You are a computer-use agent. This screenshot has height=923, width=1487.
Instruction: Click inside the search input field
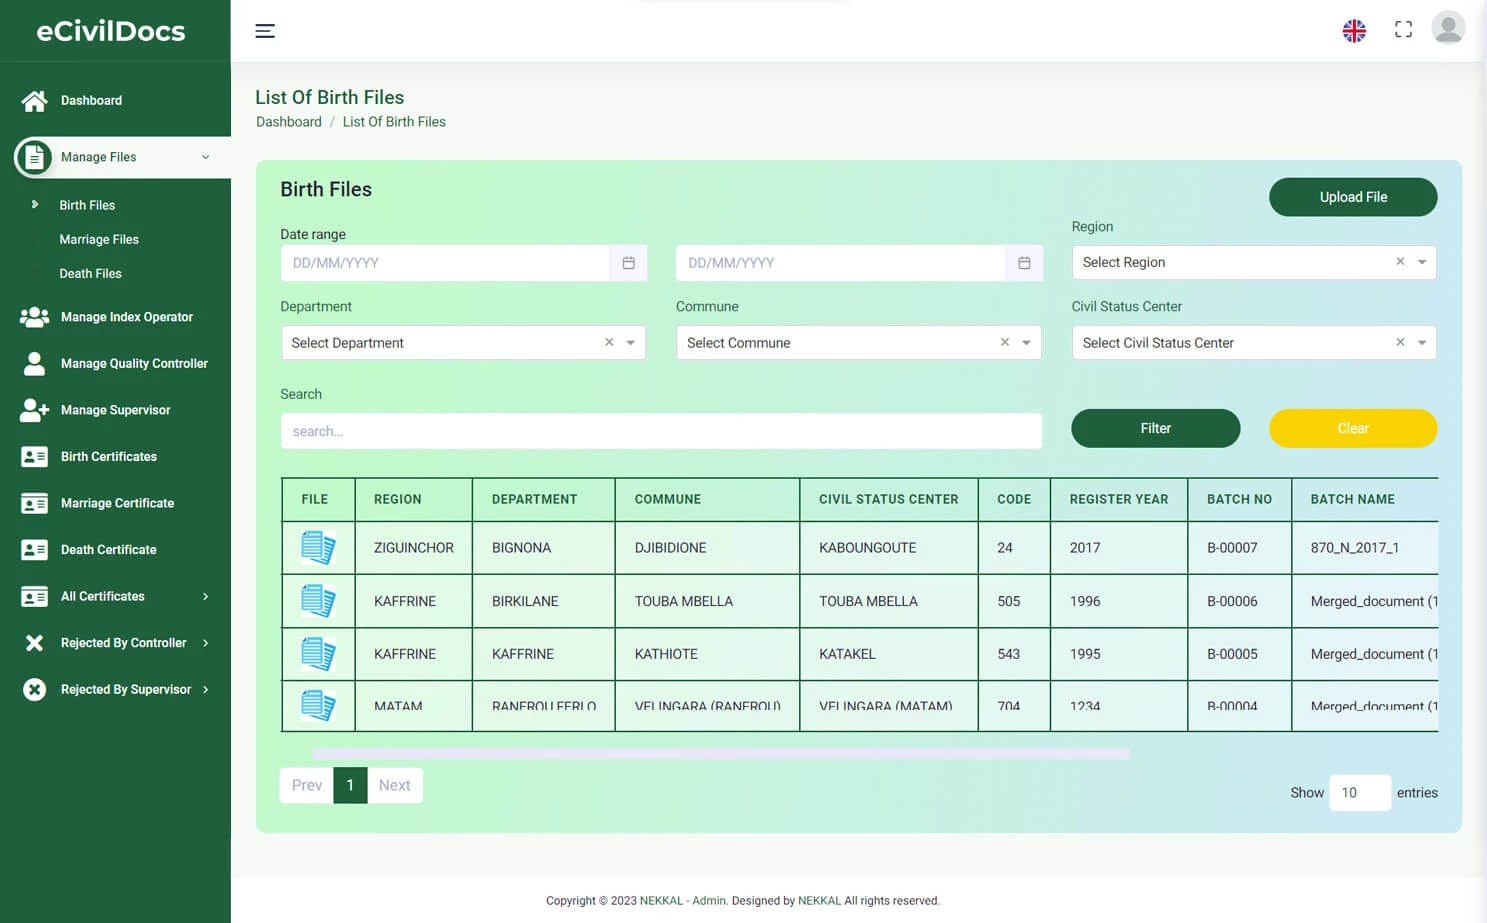click(660, 431)
